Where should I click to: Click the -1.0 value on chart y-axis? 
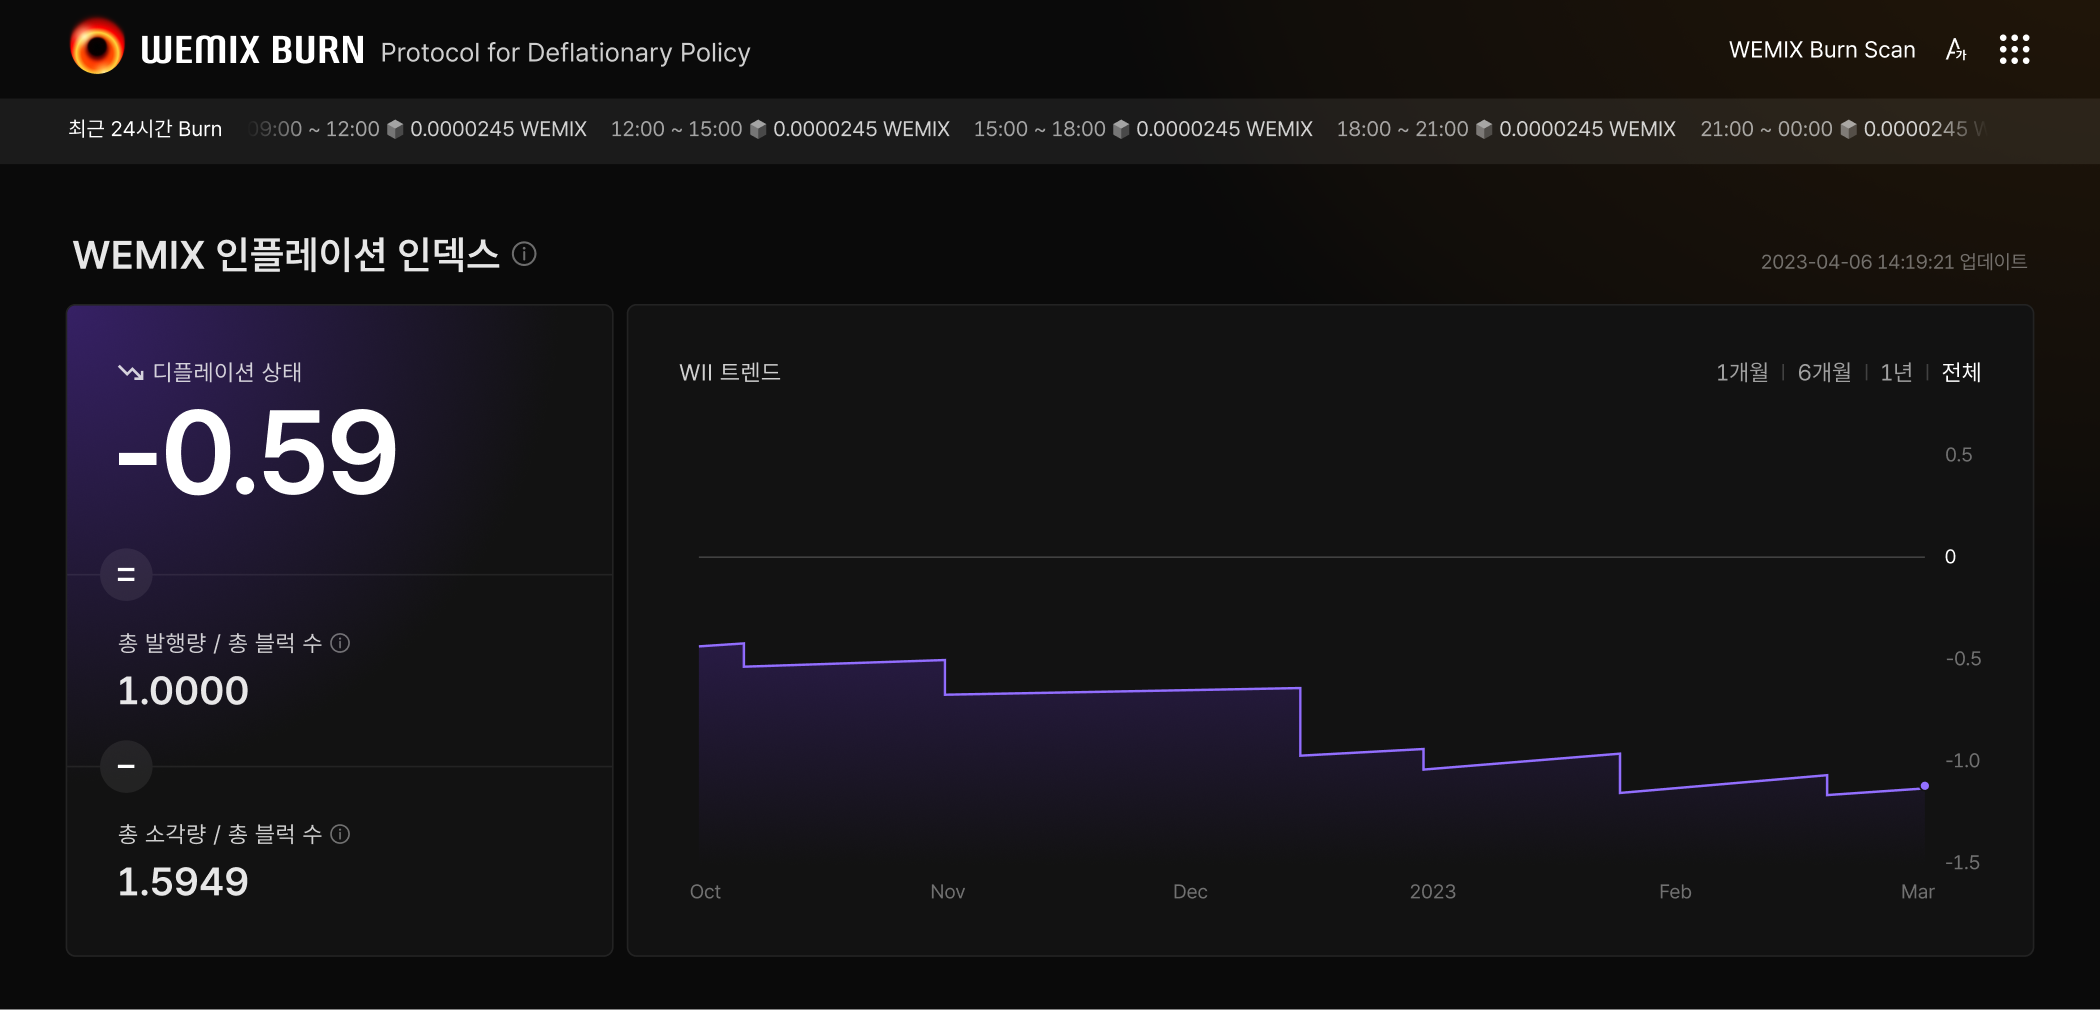point(1962,760)
